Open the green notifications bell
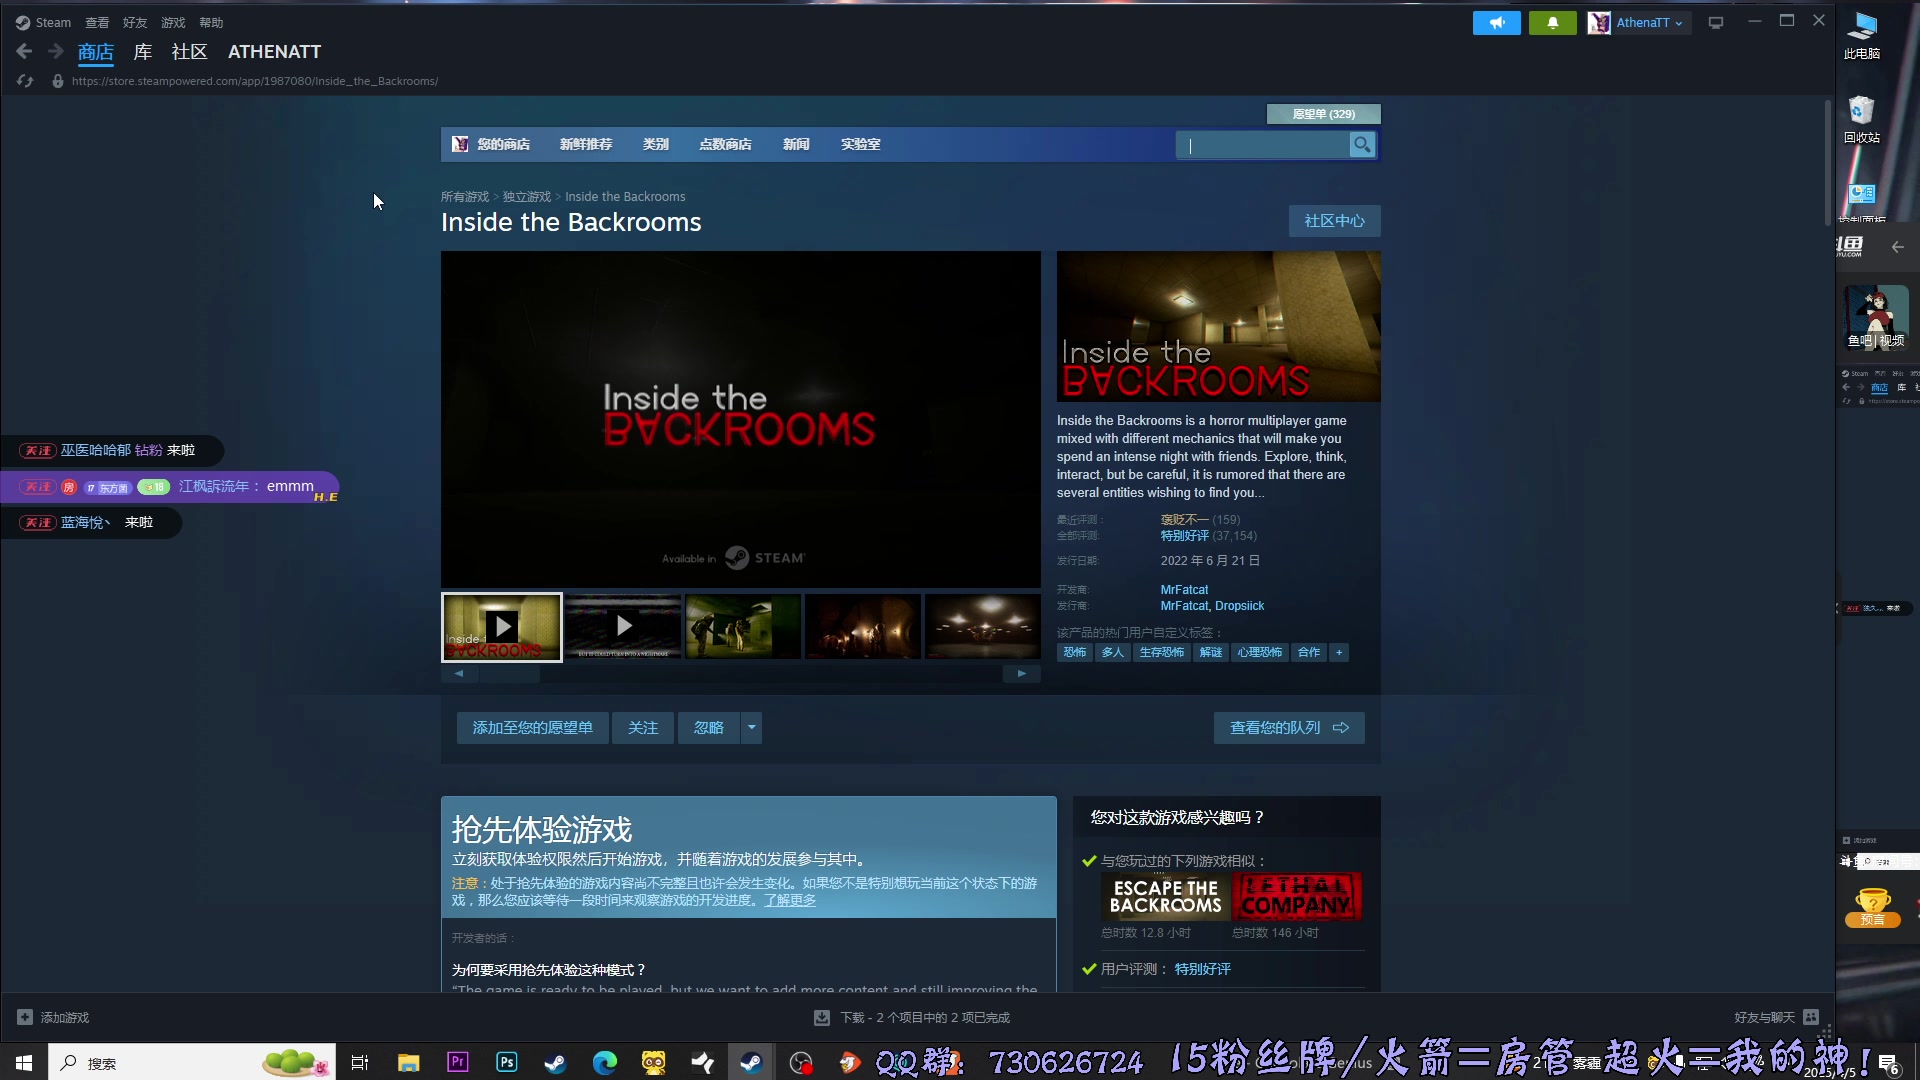 point(1552,22)
